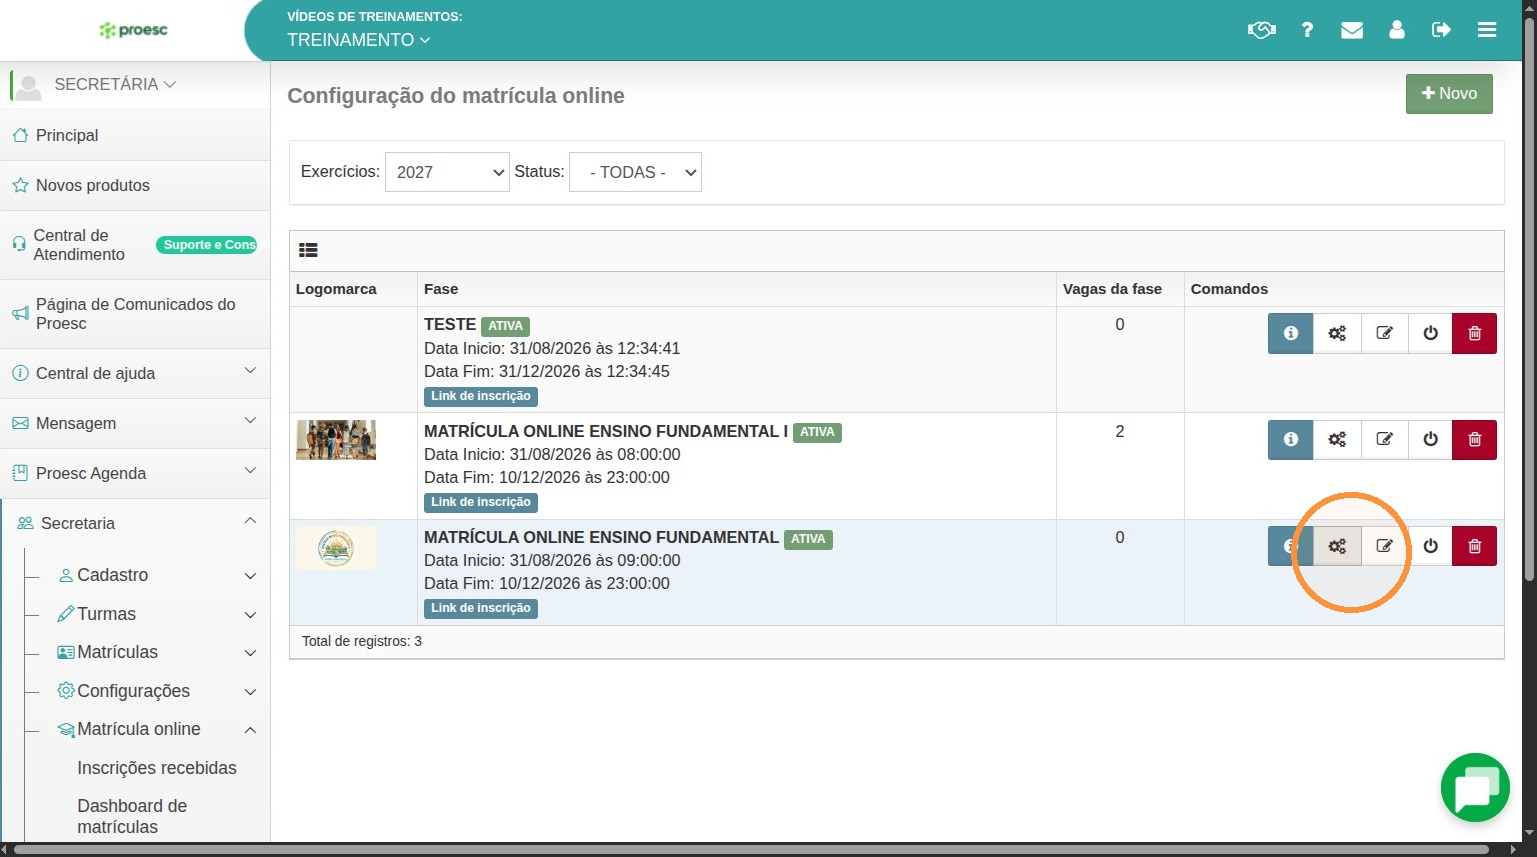Viewport: 1537px width, 857px height.
Task: Open the green chat bubble widget
Action: (x=1475, y=788)
